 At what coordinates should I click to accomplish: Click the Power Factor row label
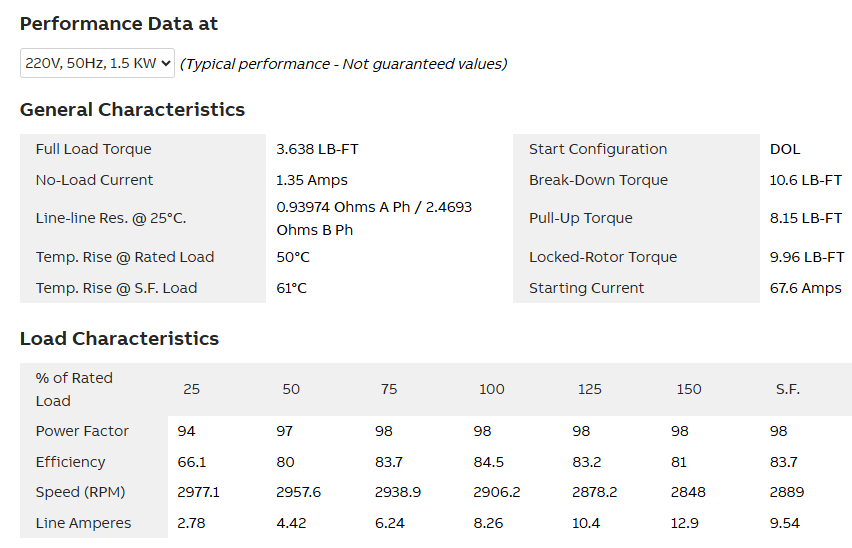82,431
